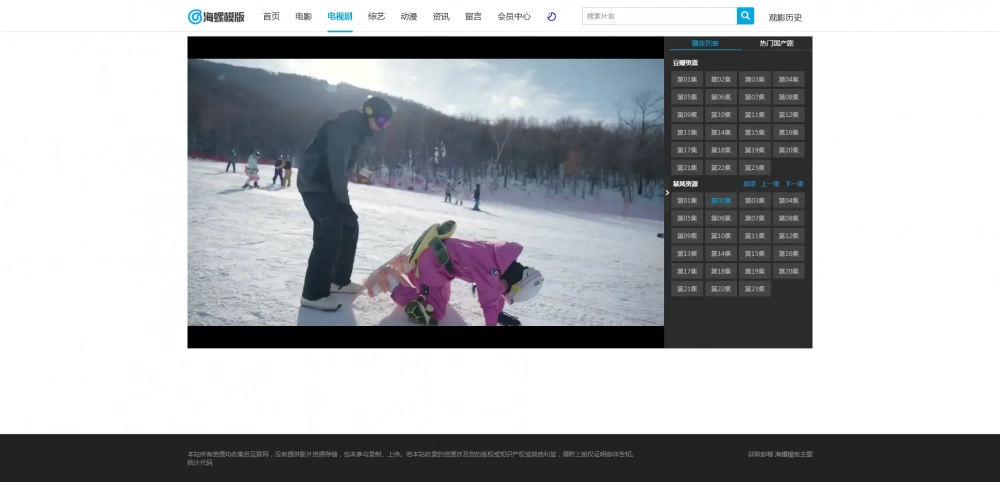Switch to the 播放列表 tab
Screen dimensions: 1000x482
[705, 43]
